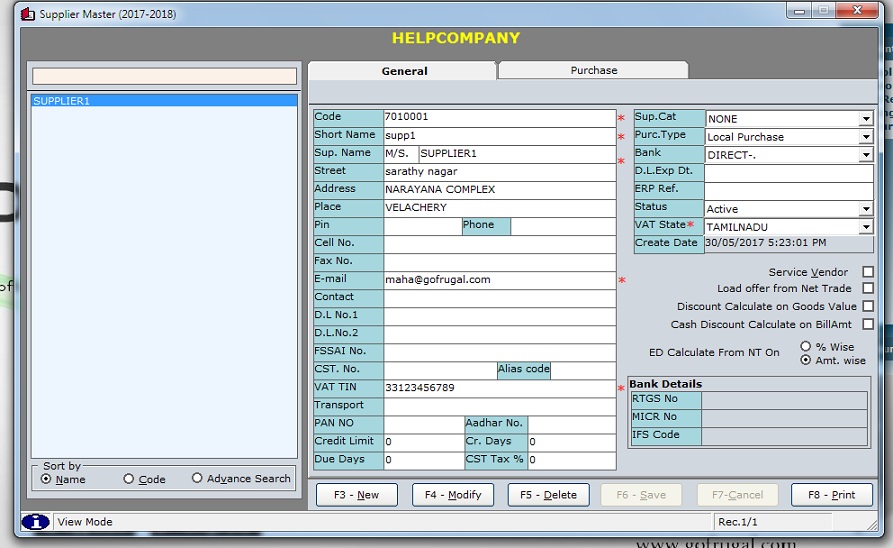This screenshot has width=893, height=548.
Task: Click the F8 - Print button
Action: [x=830, y=495]
